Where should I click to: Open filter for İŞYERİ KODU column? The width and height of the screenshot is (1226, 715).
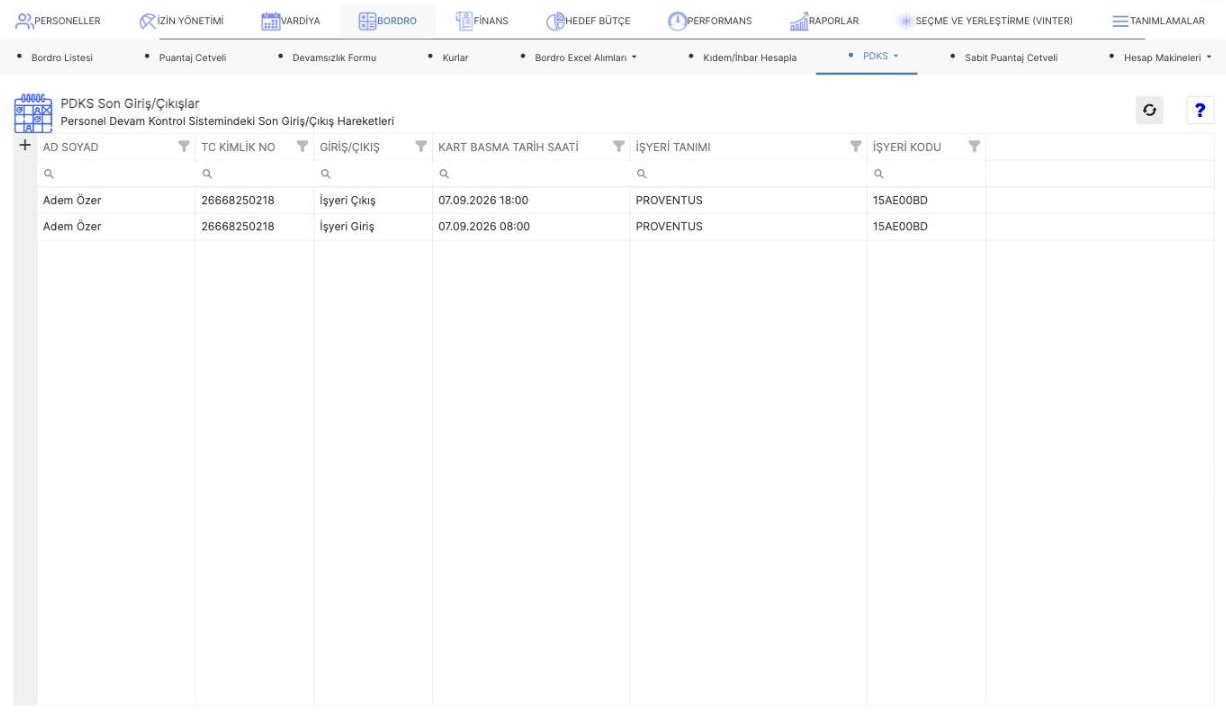(974, 148)
